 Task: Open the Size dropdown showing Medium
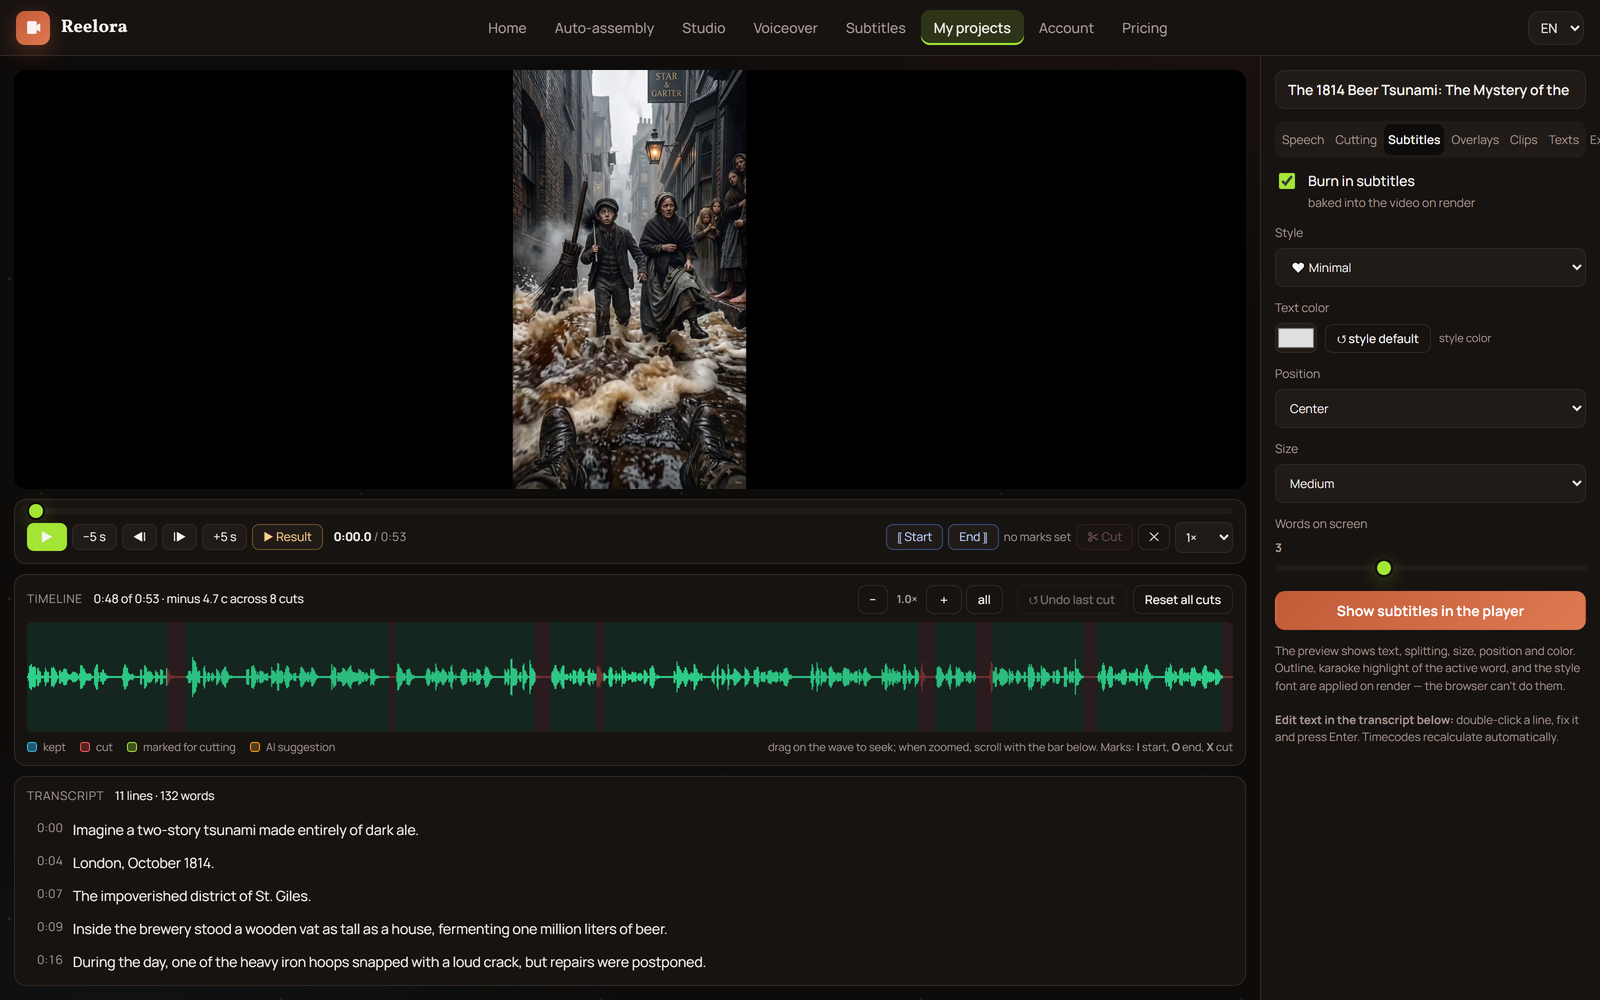pyautogui.click(x=1430, y=484)
